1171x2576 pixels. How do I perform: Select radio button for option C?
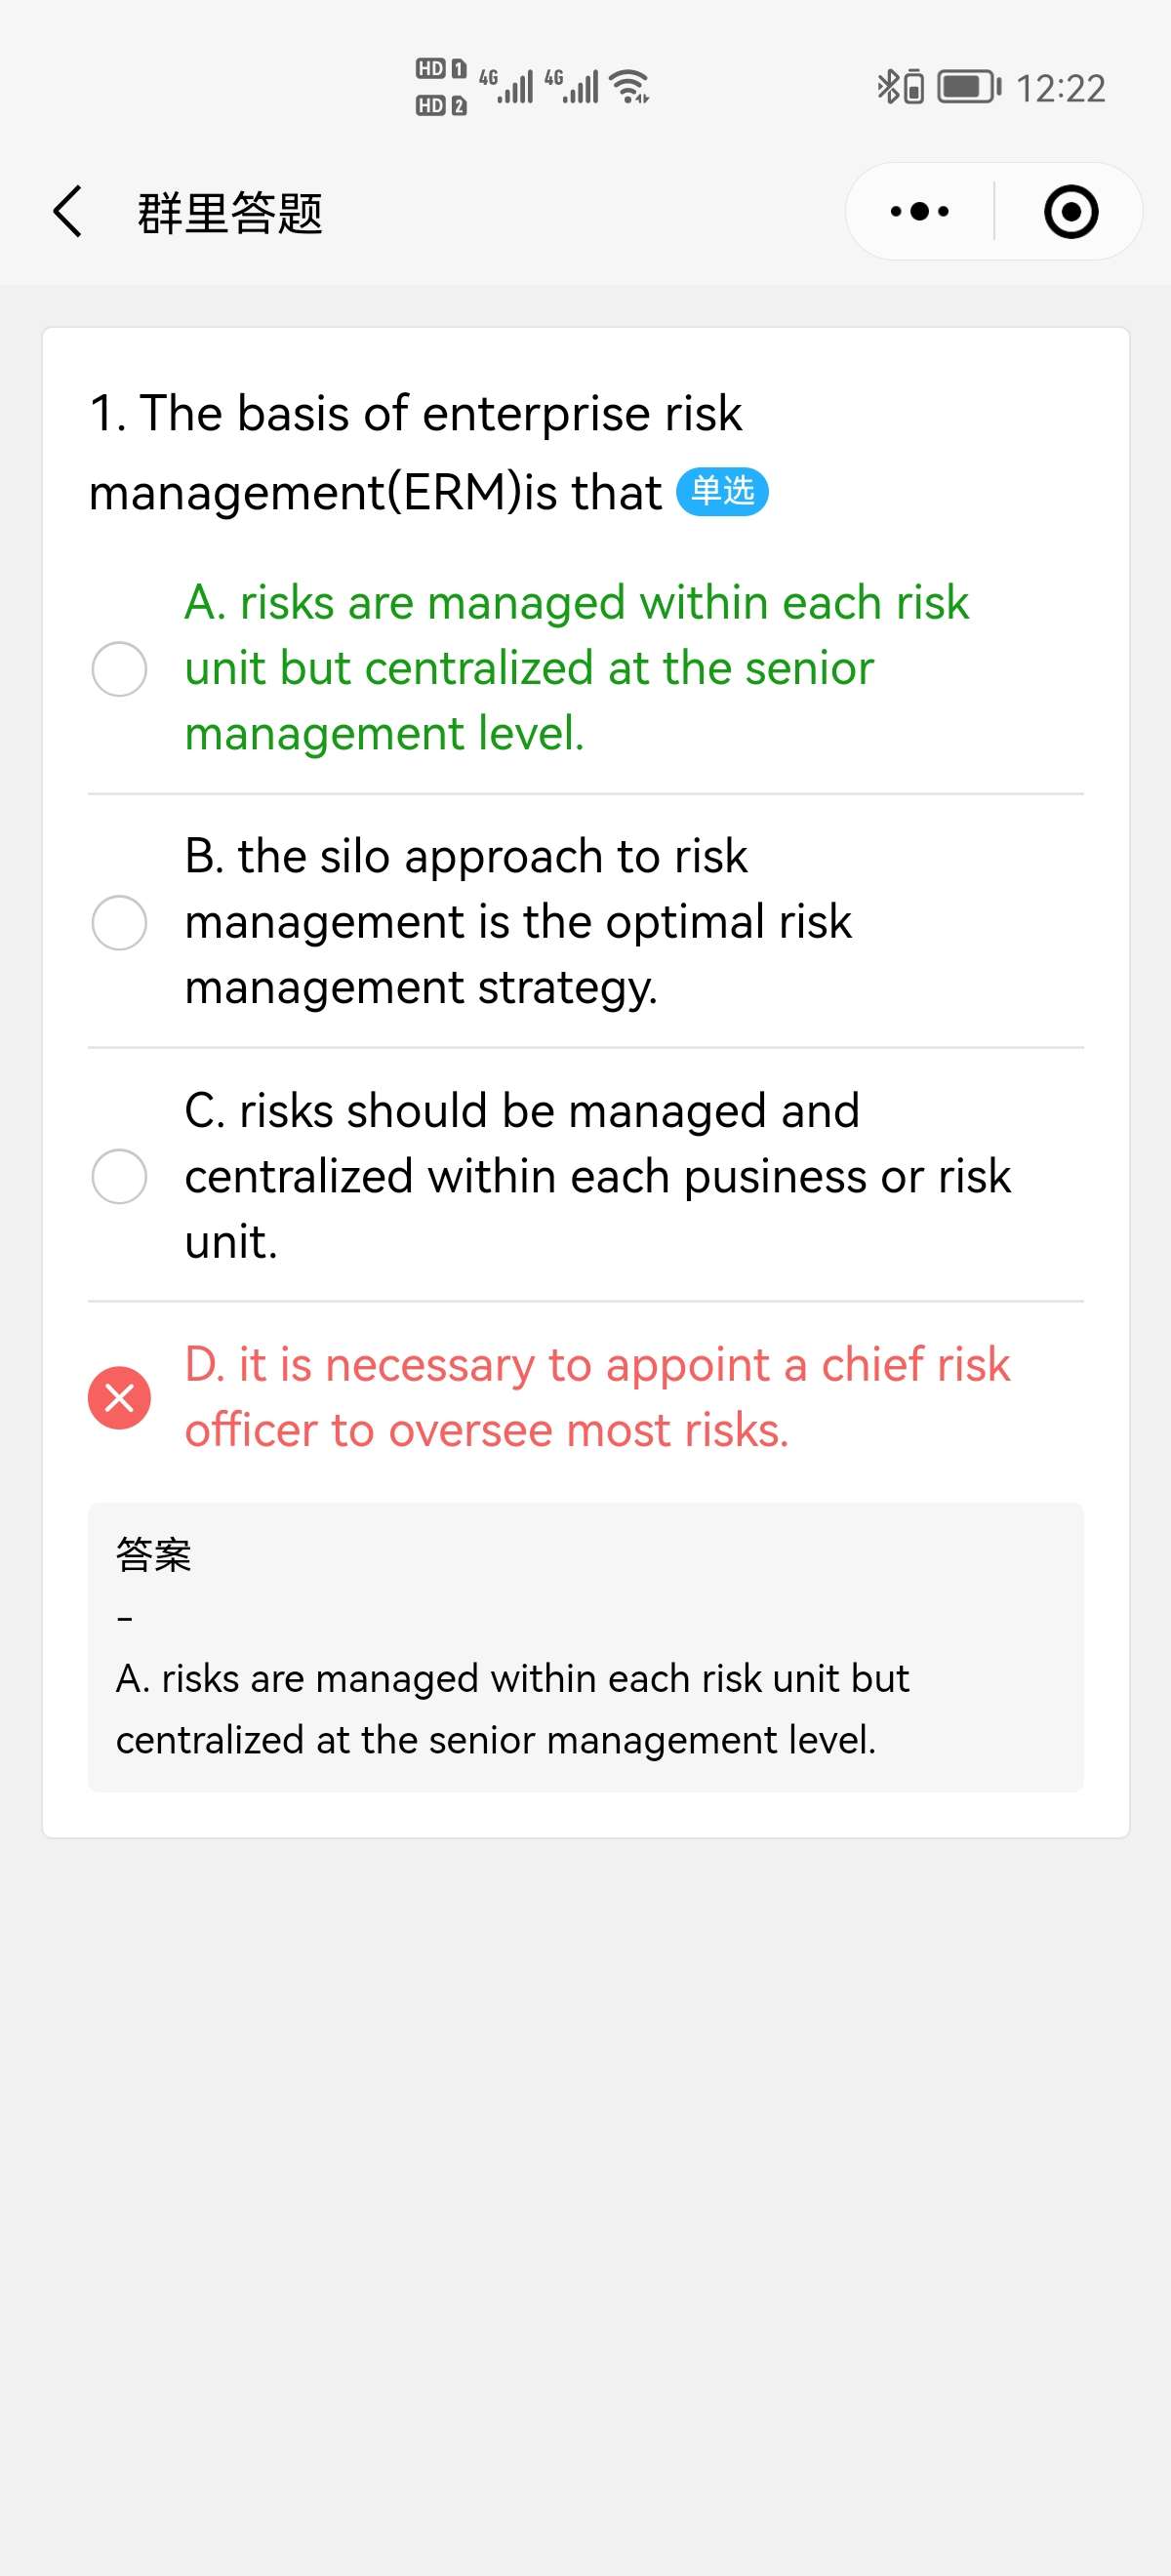pyautogui.click(x=119, y=1176)
